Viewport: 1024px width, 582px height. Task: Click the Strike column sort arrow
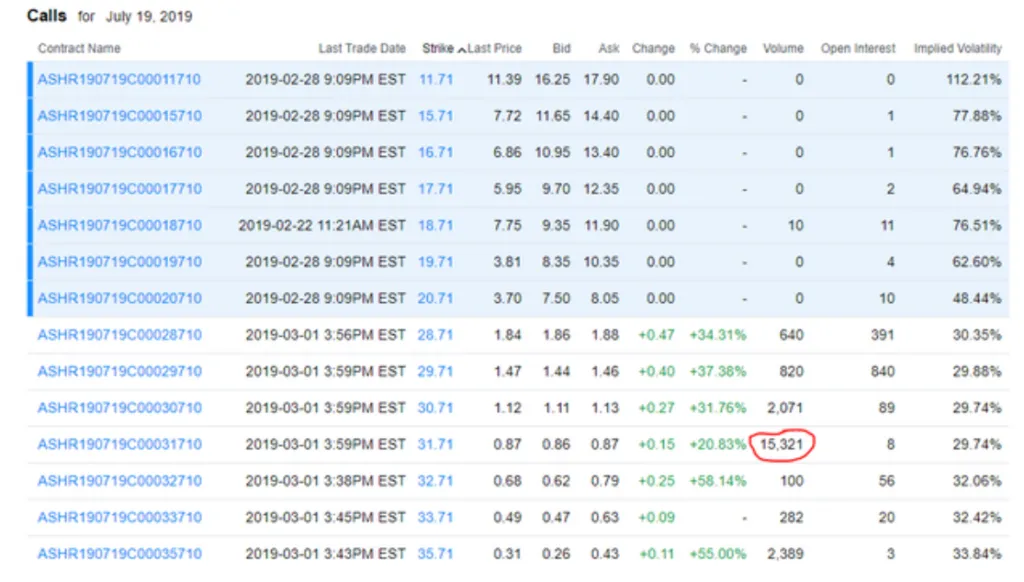click(x=461, y=49)
